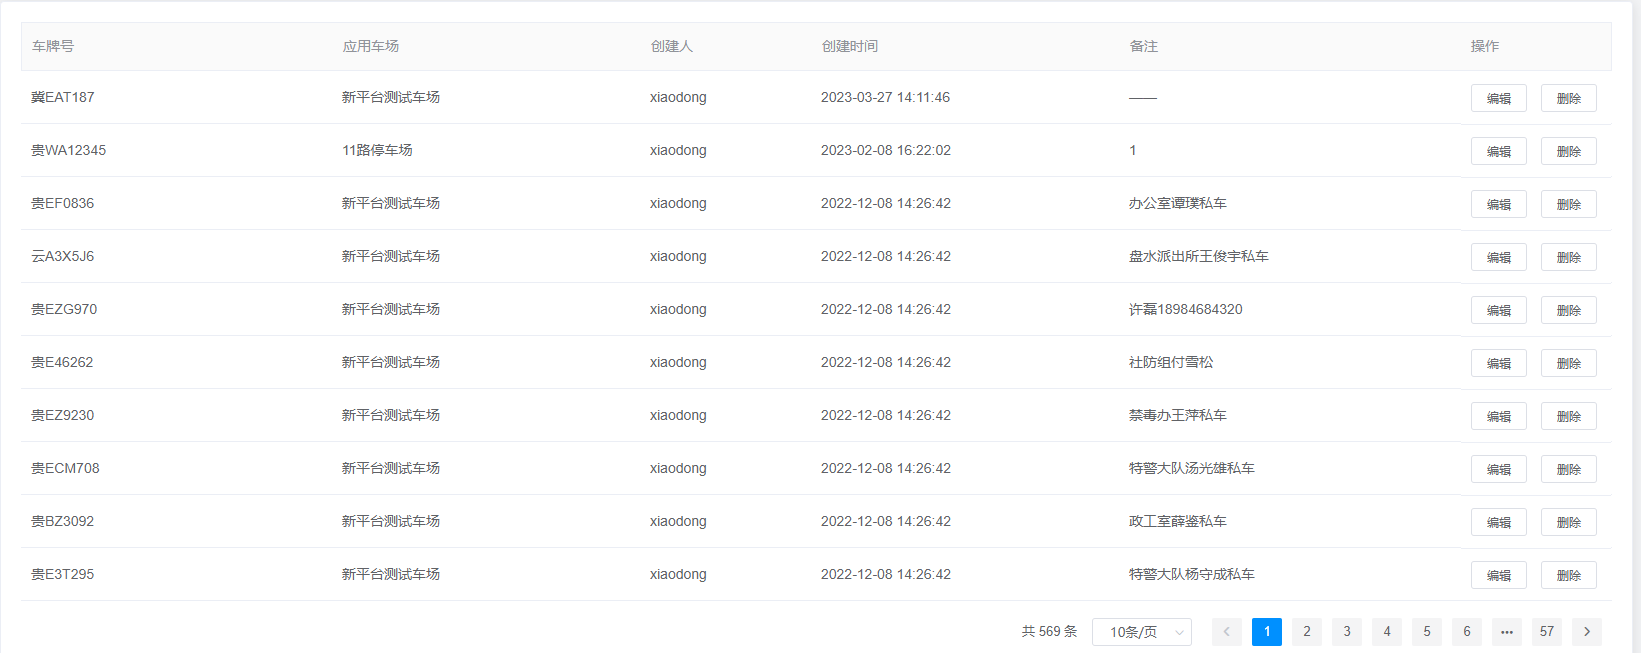Viewport: 1641px width, 653px height.
Task: Select page 4 in pagination
Action: 1386,632
